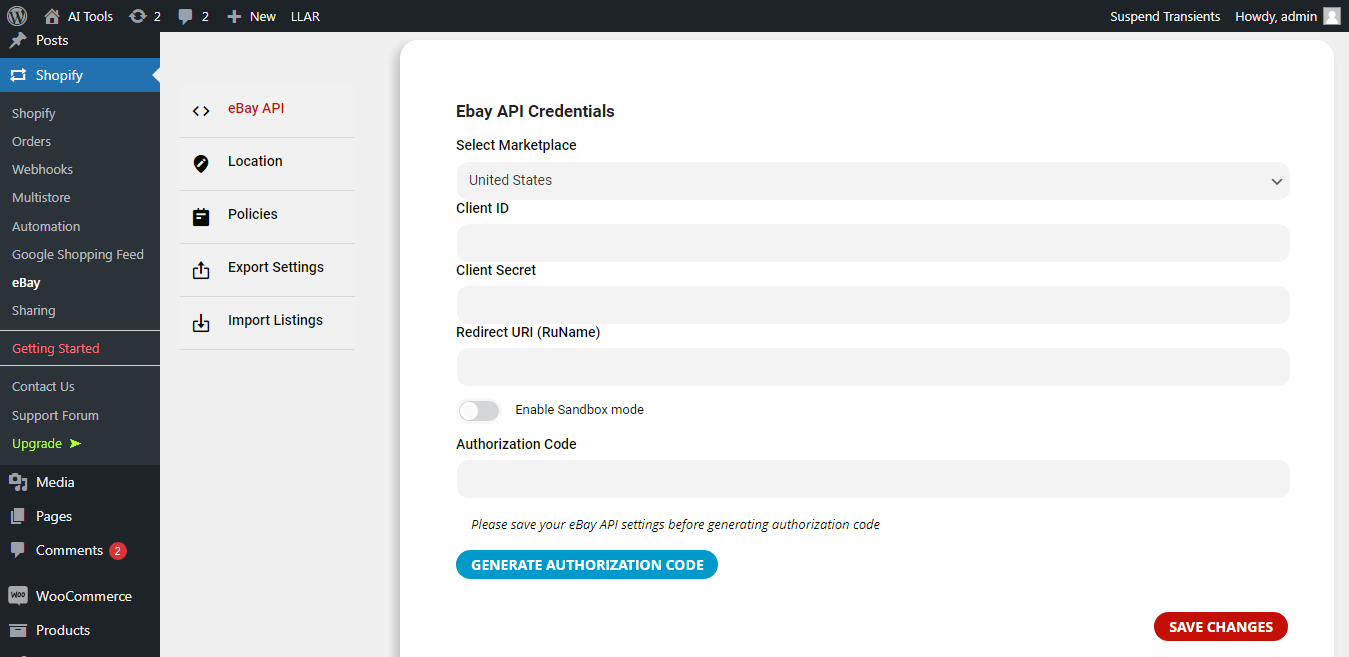Open the Automation submenu item
Image resolution: width=1349 pixels, height=657 pixels.
(46, 226)
